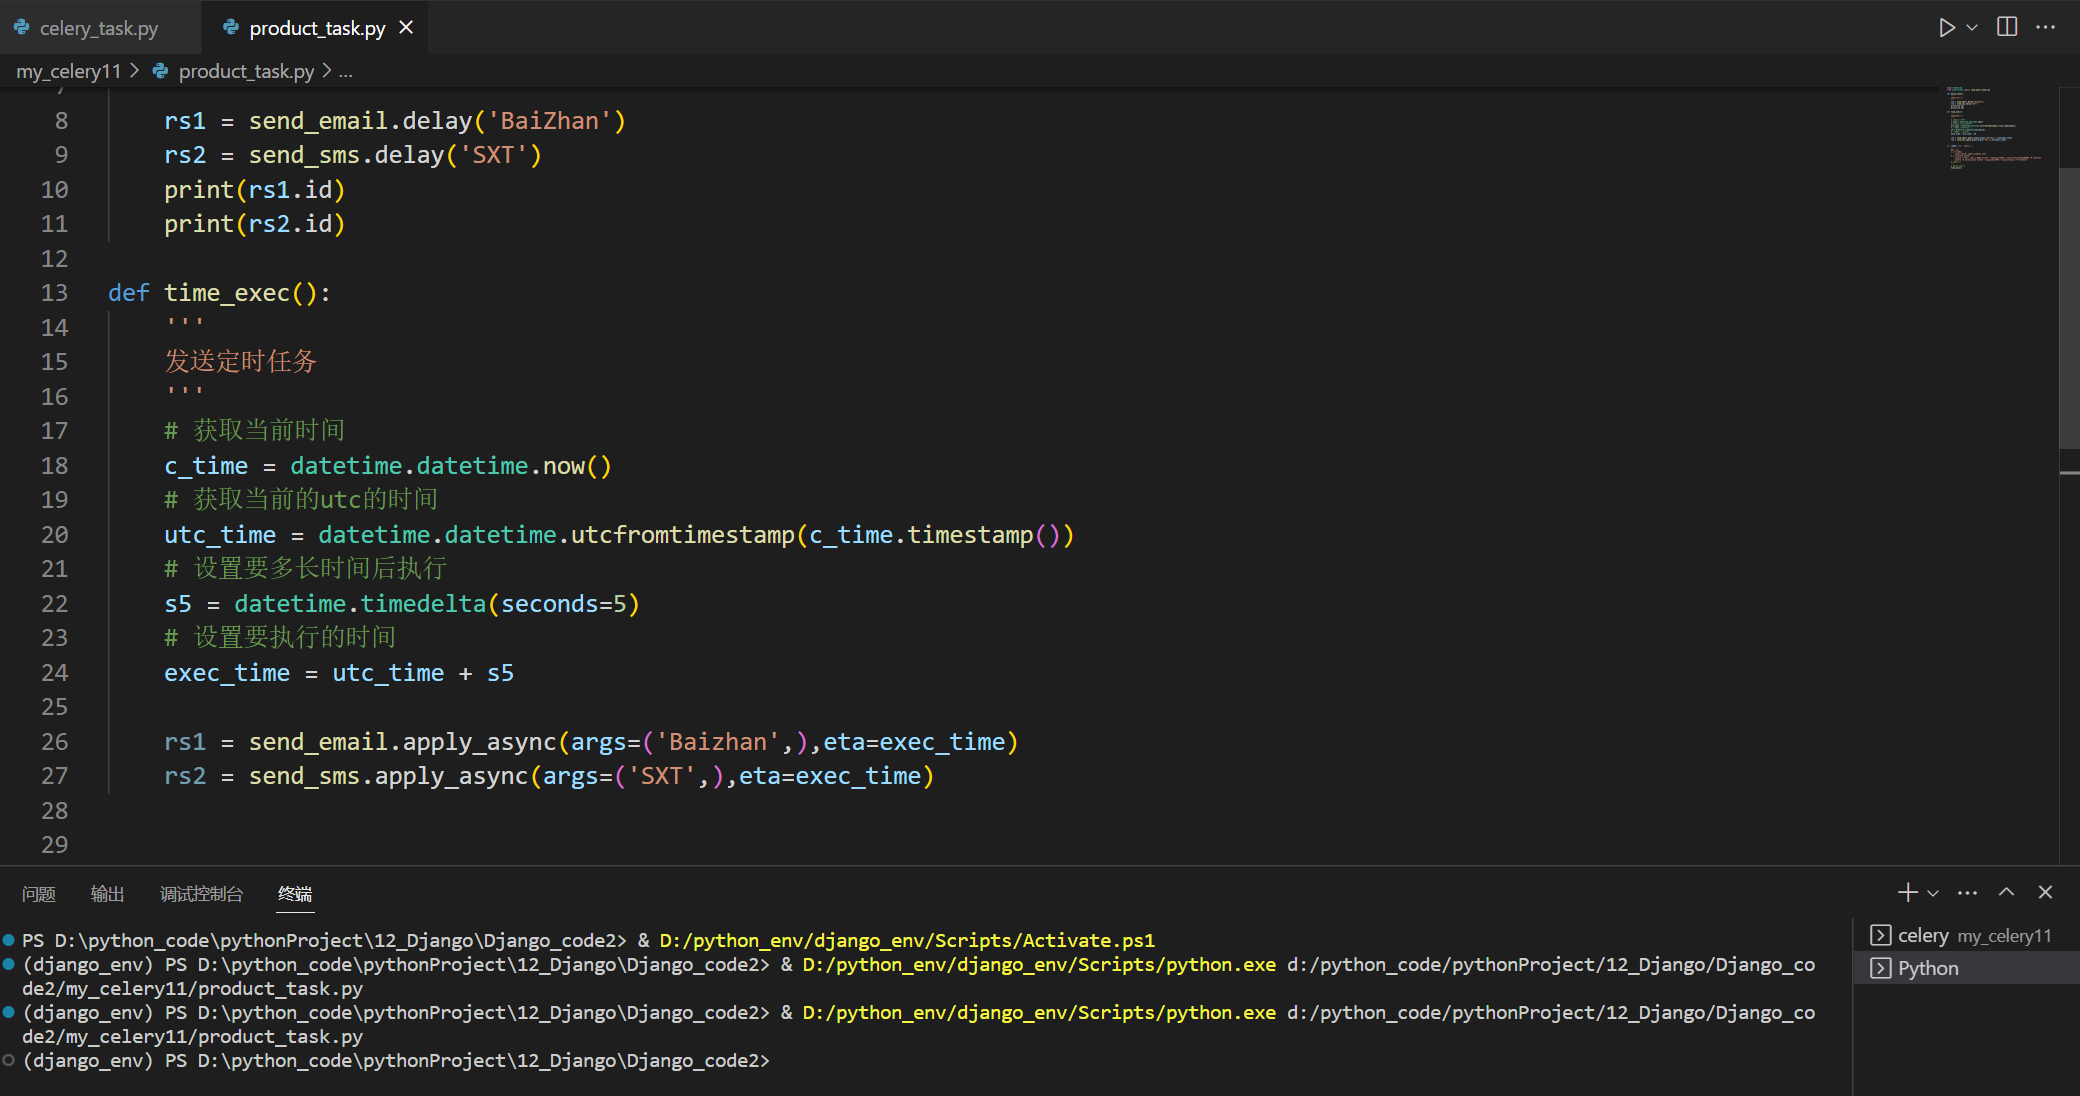
Task: Open the 调试控制台 debug console tab
Action: click(201, 894)
